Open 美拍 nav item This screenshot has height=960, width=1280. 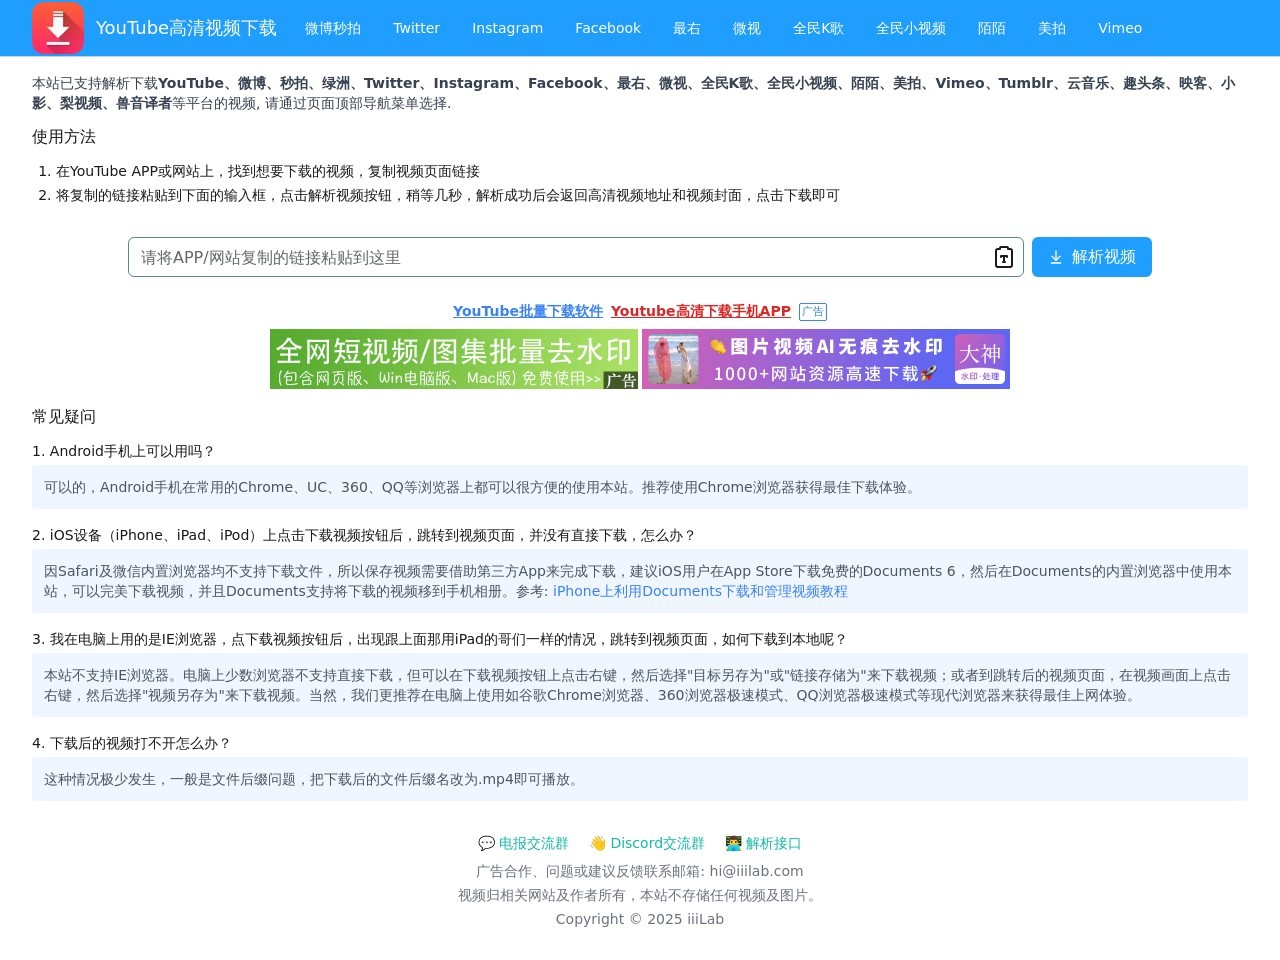(1052, 28)
